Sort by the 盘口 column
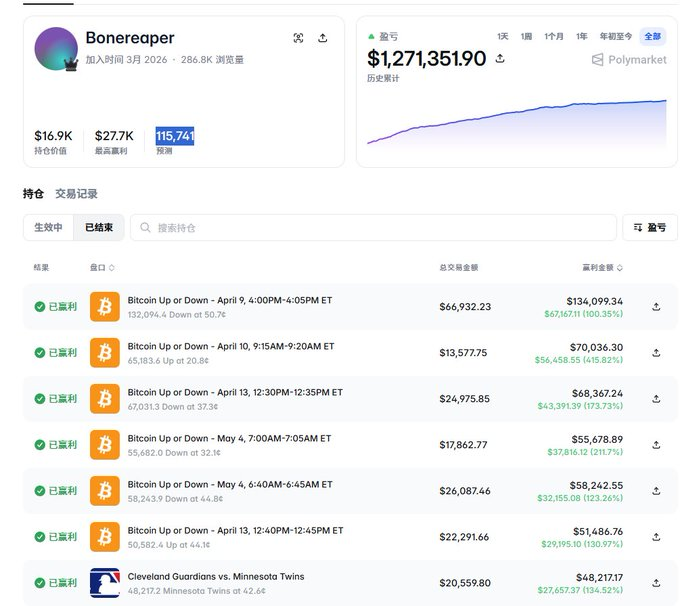The width and height of the screenshot is (680, 606). coord(102,268)
